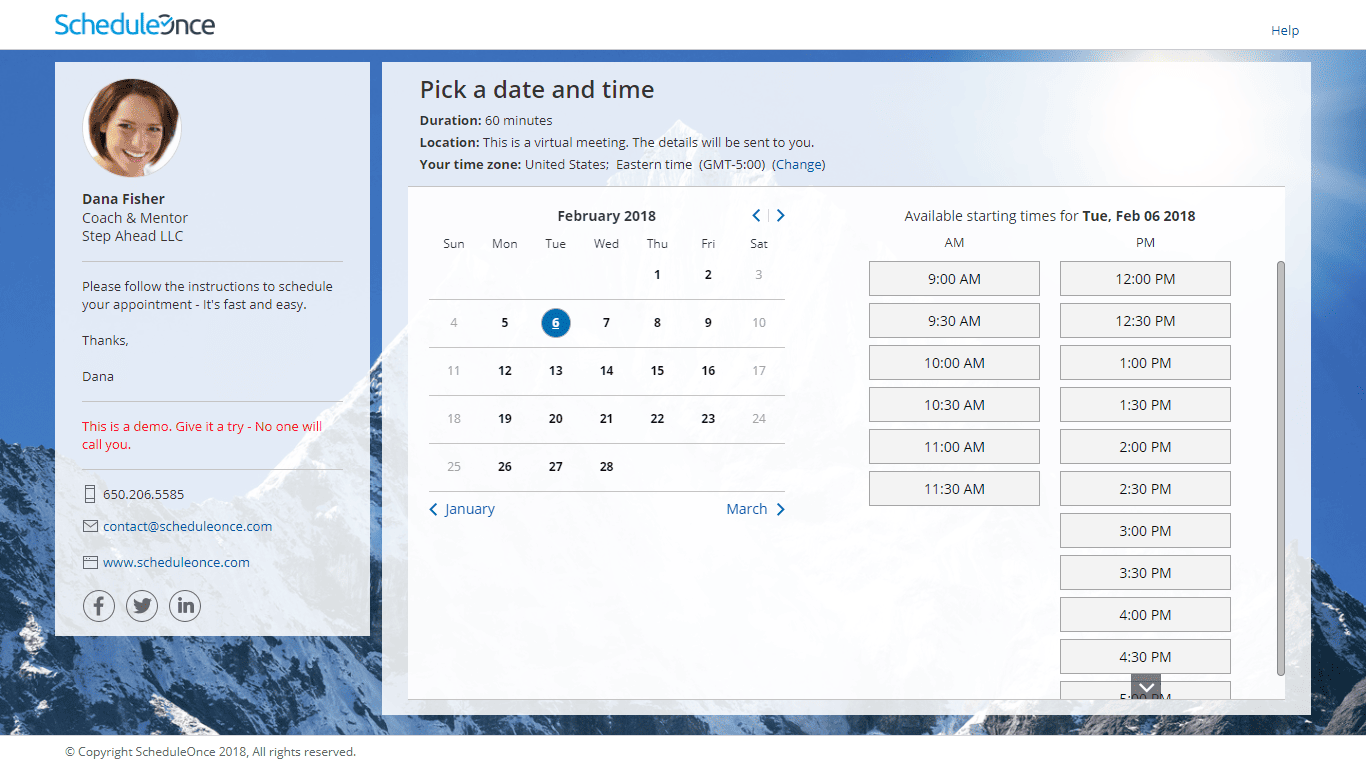Viewport: 1366px width, 768px height.
Task: Select February 23 on calendar
Action: tap(708, 418)
